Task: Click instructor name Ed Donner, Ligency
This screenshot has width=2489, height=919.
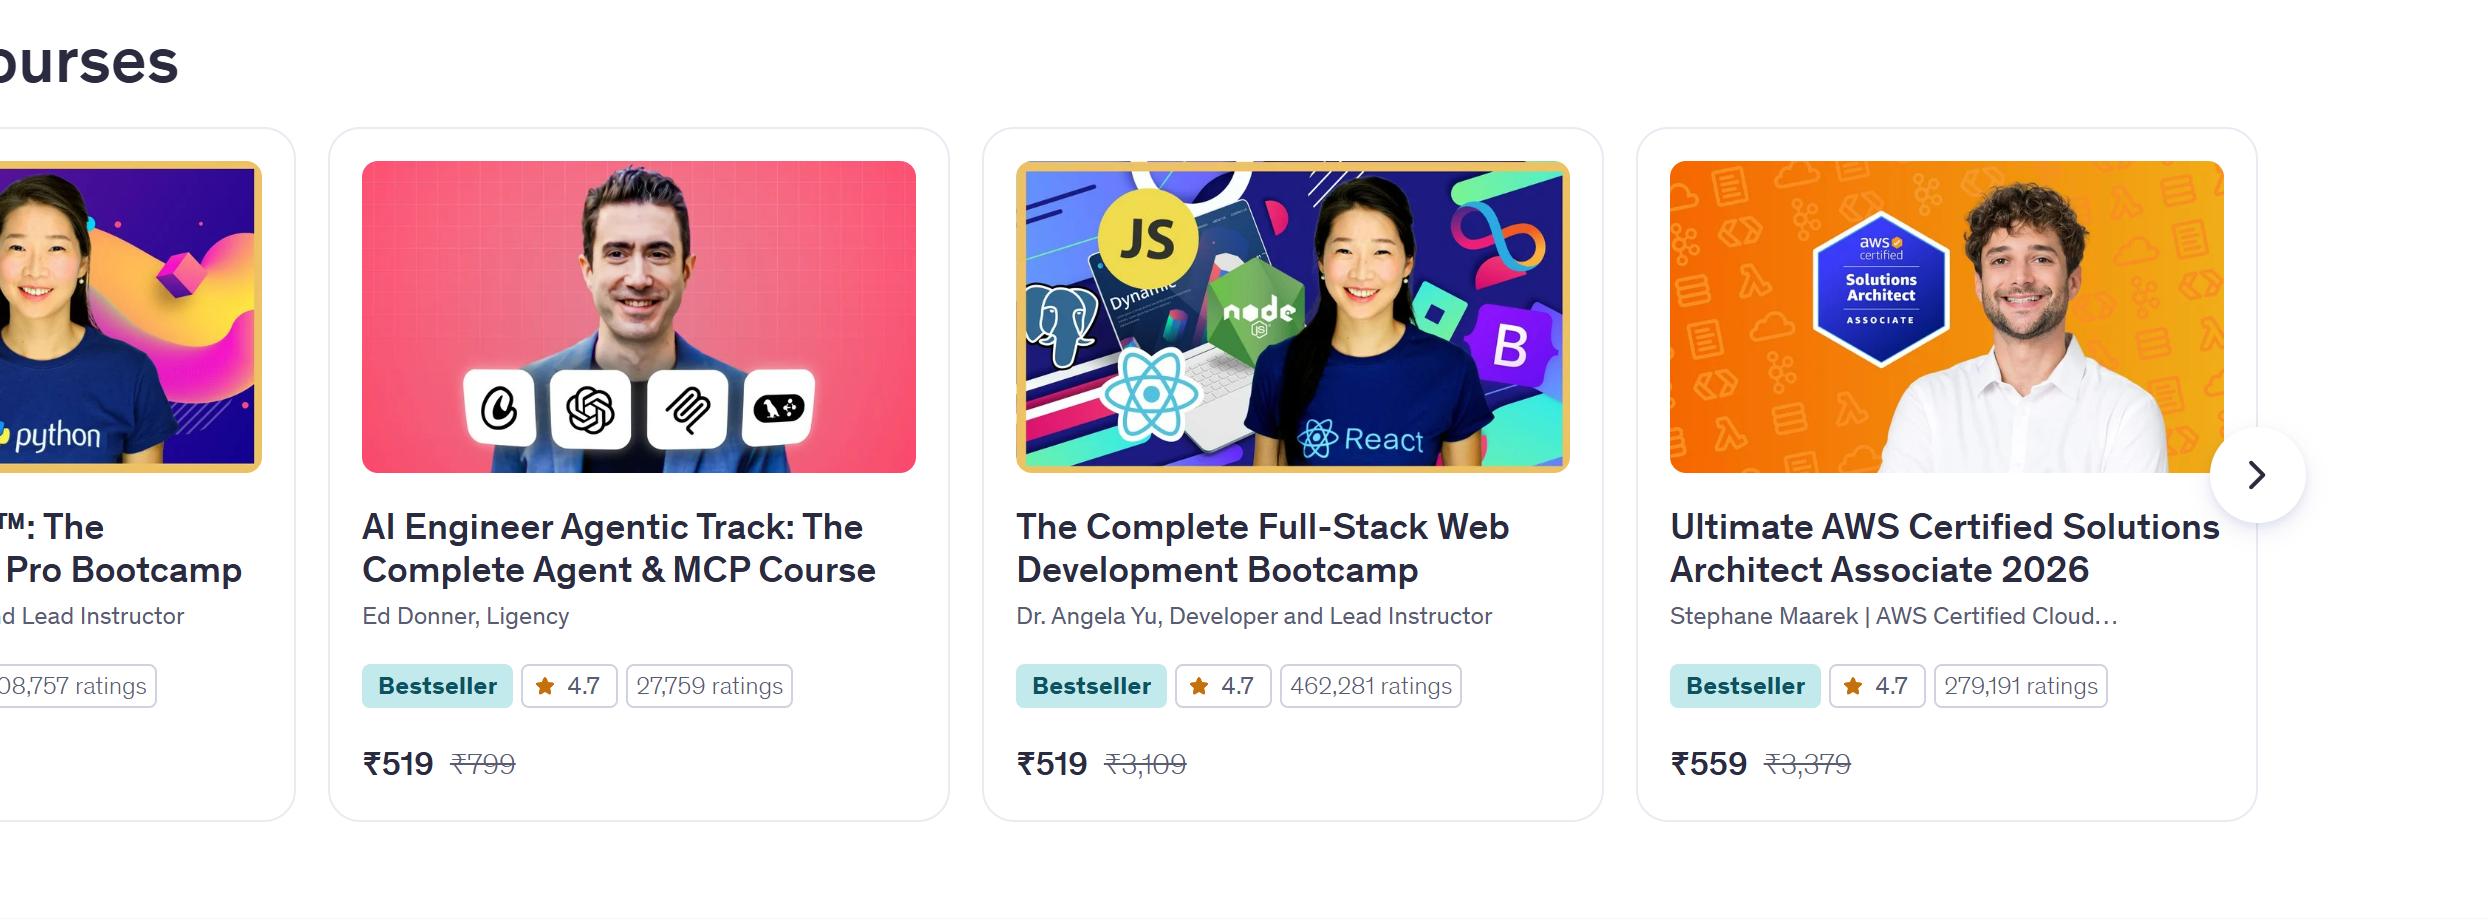Action: pyautogui.click(x=466, y=616)
